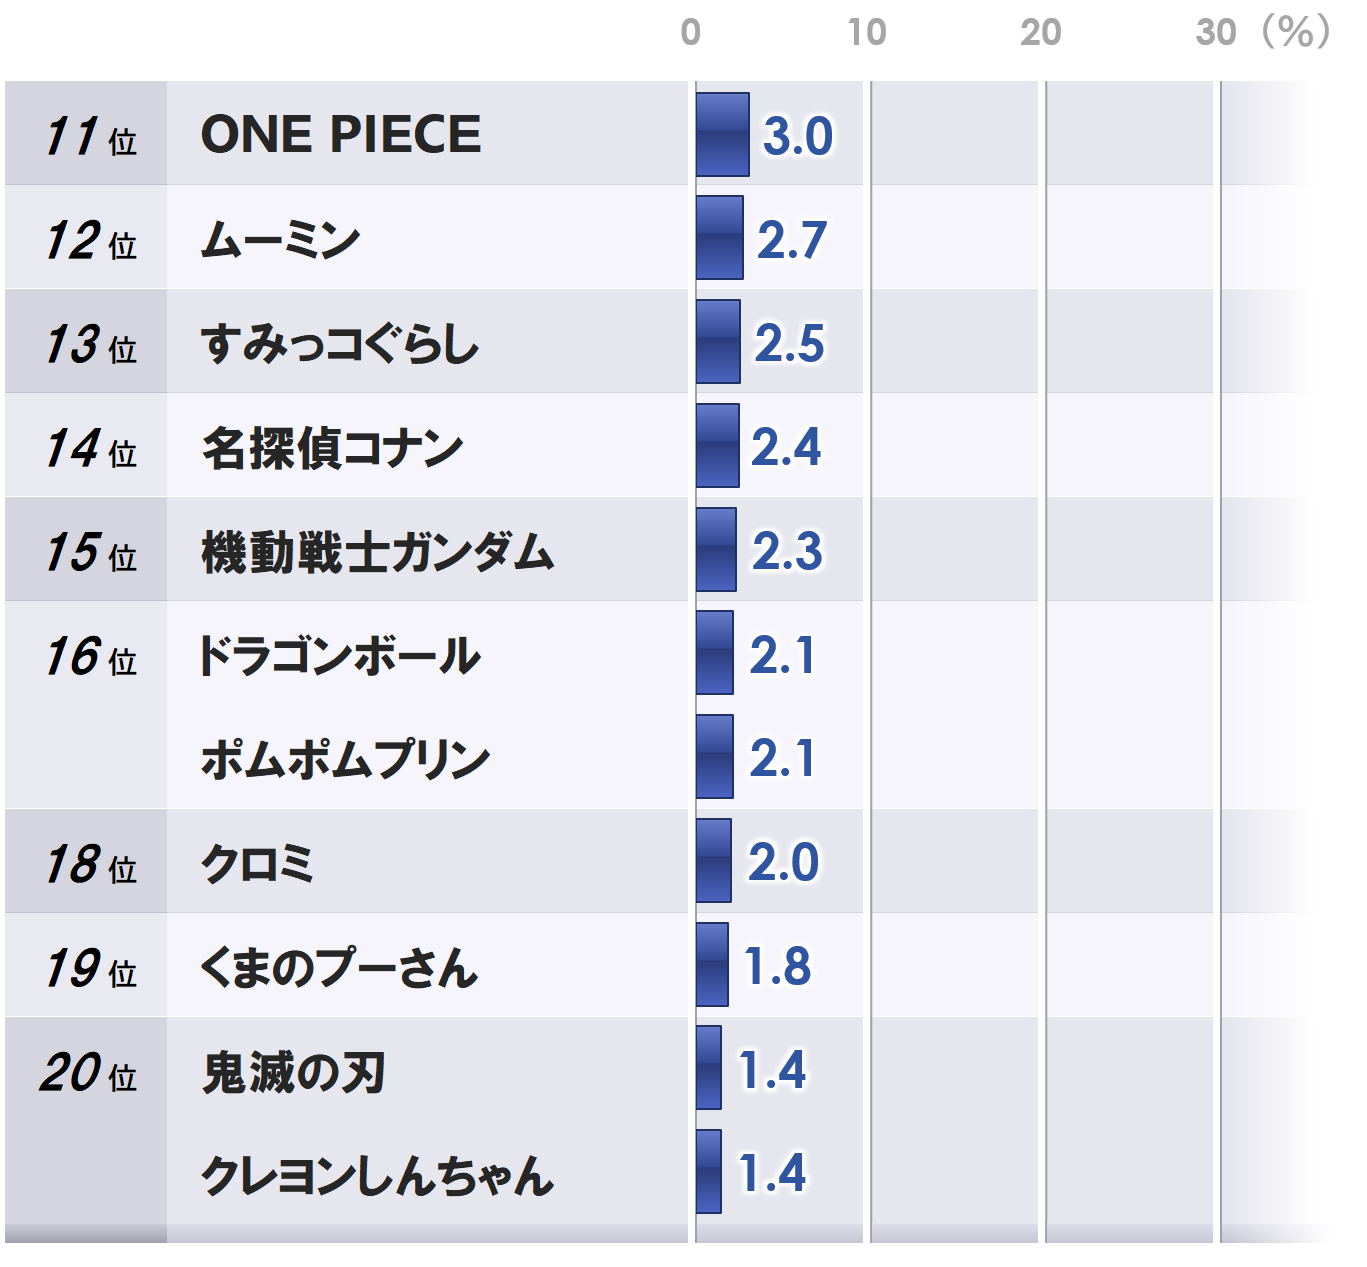Select the クロミ entry name
This screenshot has height=1267, width=1367.
pos(258,864)
